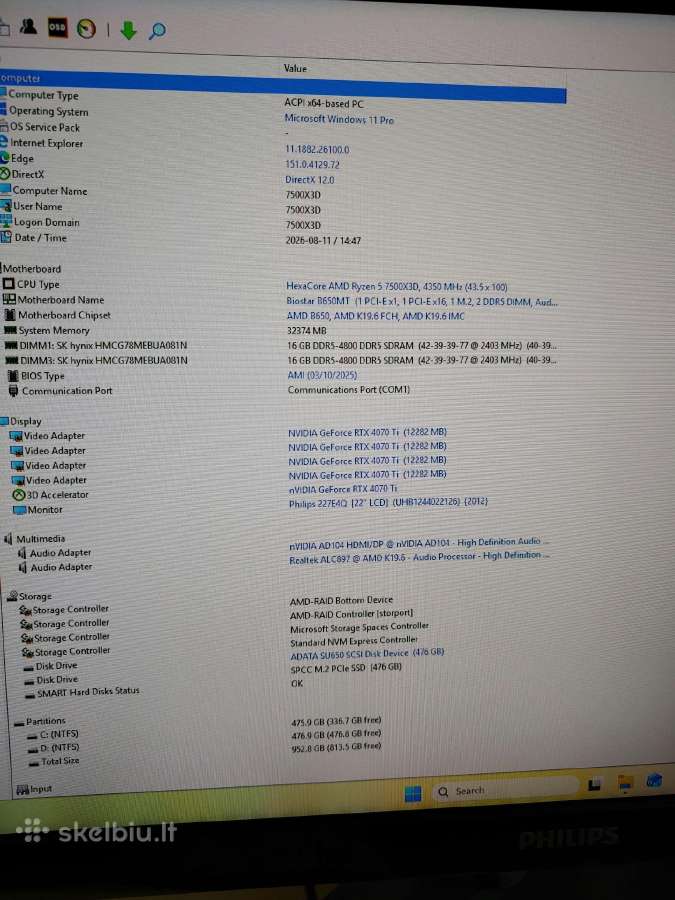Open the Realtek ALC897 audio link
675x900 pixels.
coord(419,558)
